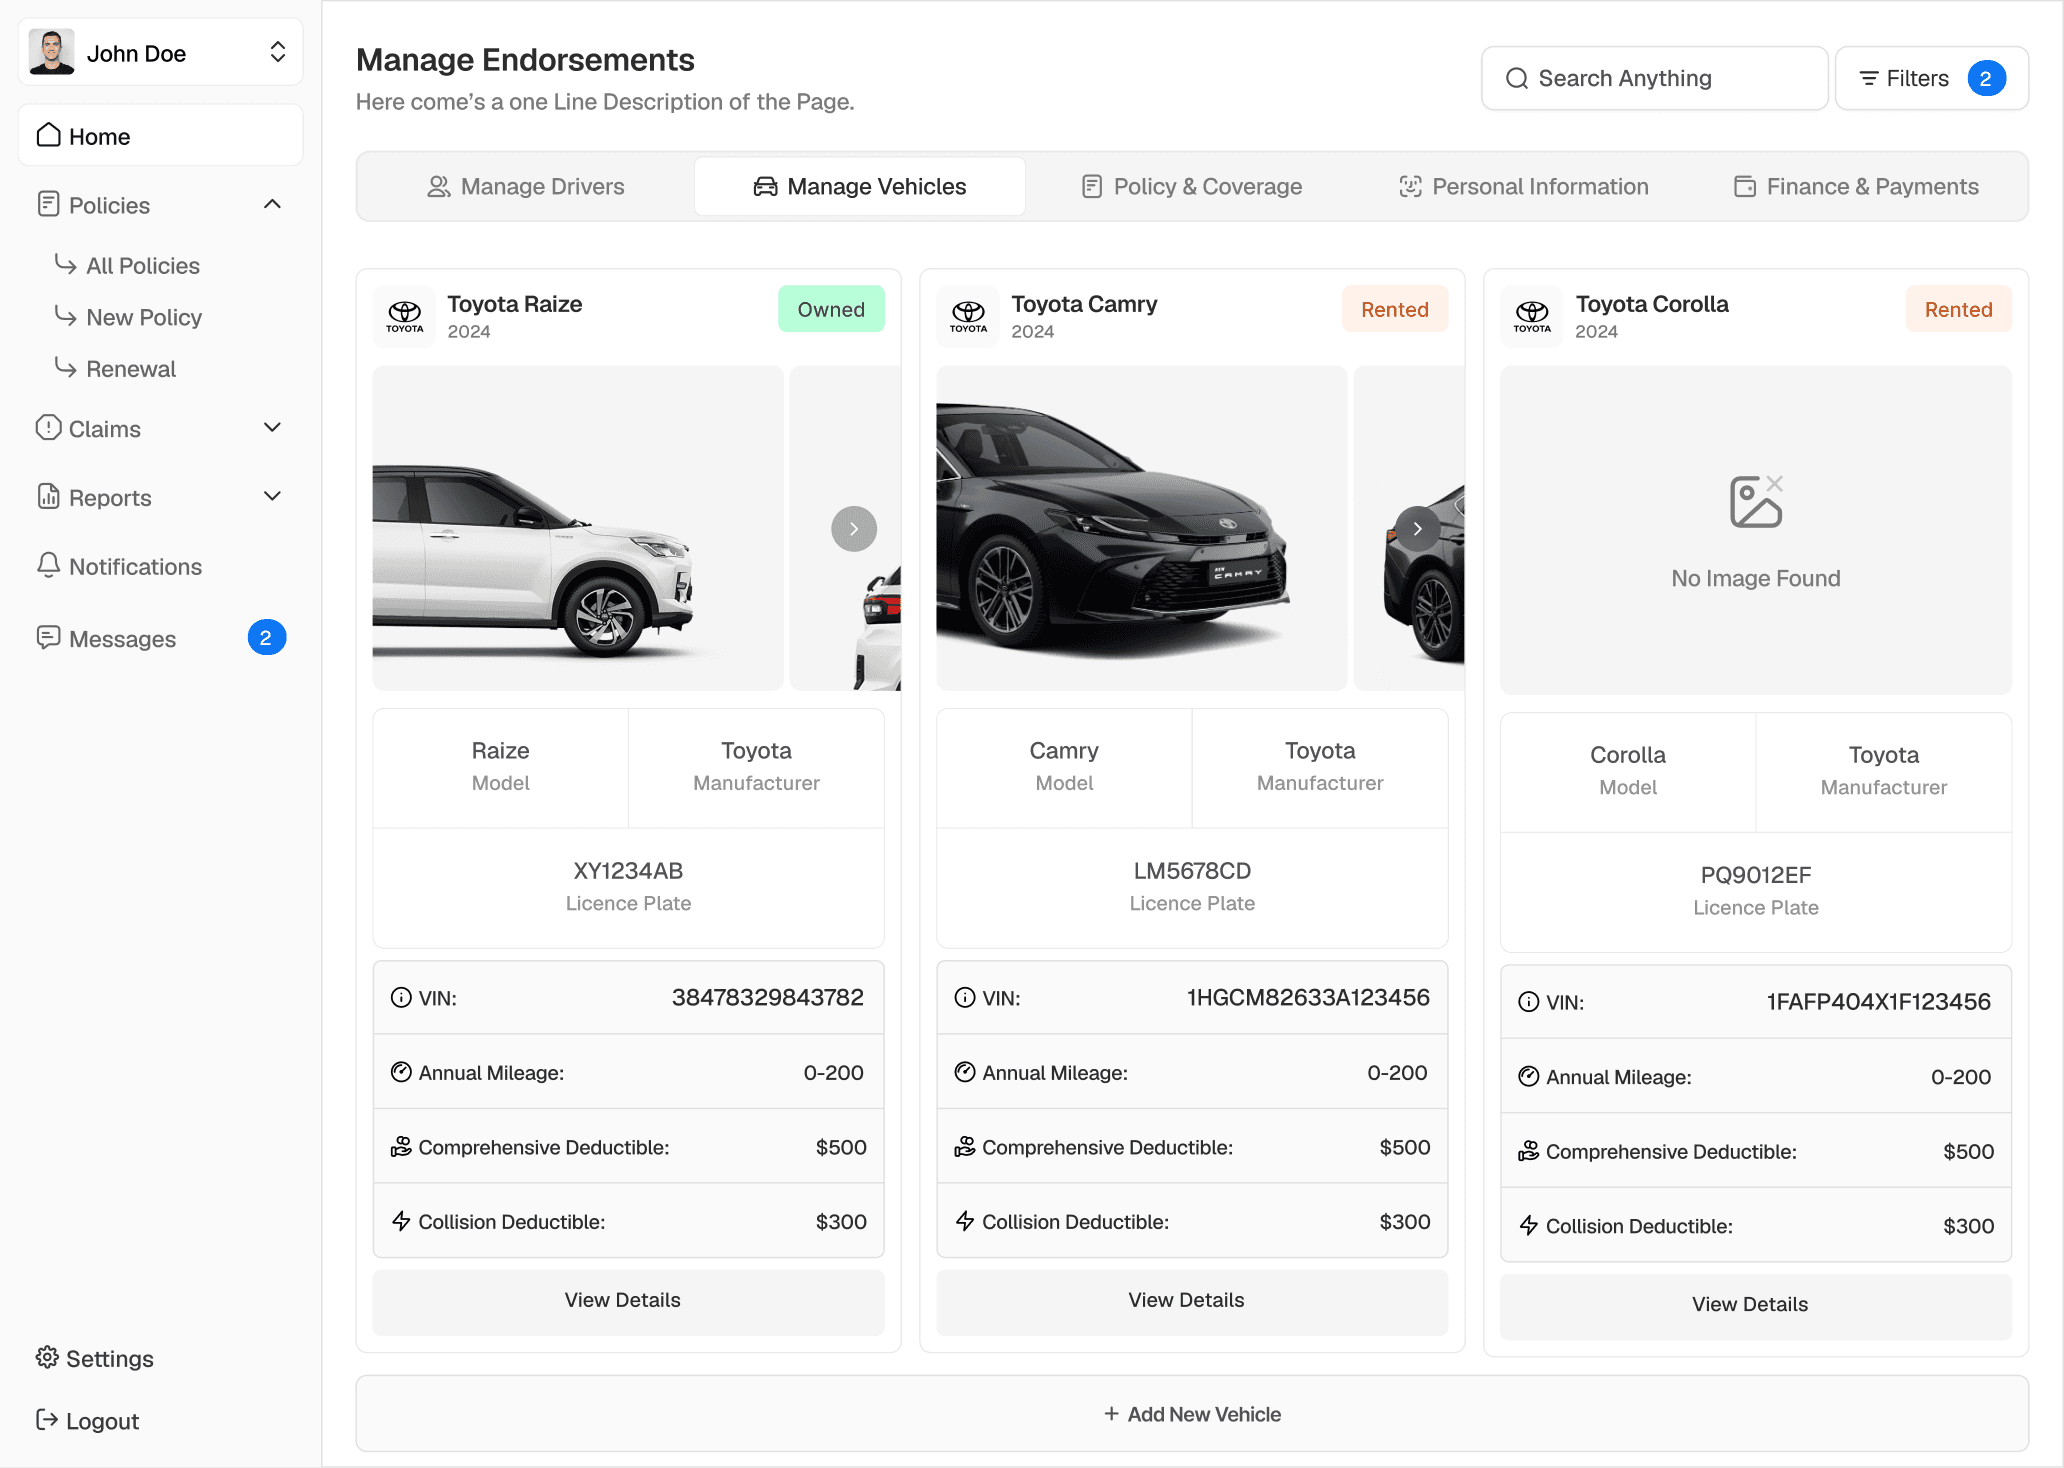Click the Notifications bell icon

(48, 565)
